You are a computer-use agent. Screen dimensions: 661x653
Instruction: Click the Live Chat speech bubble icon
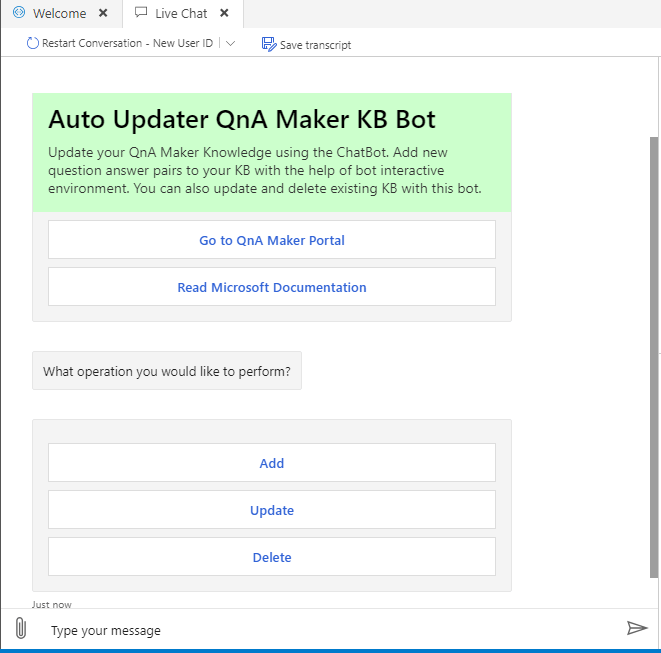click(141, 12)
